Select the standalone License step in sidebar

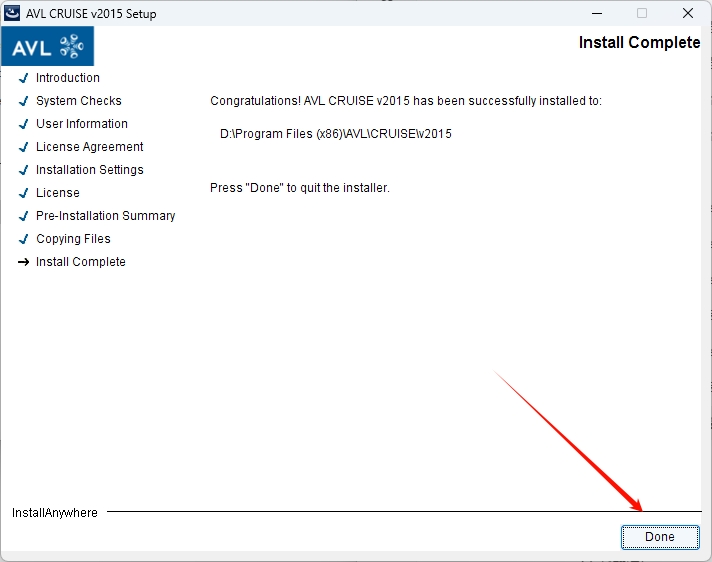[x=58, y=193]
